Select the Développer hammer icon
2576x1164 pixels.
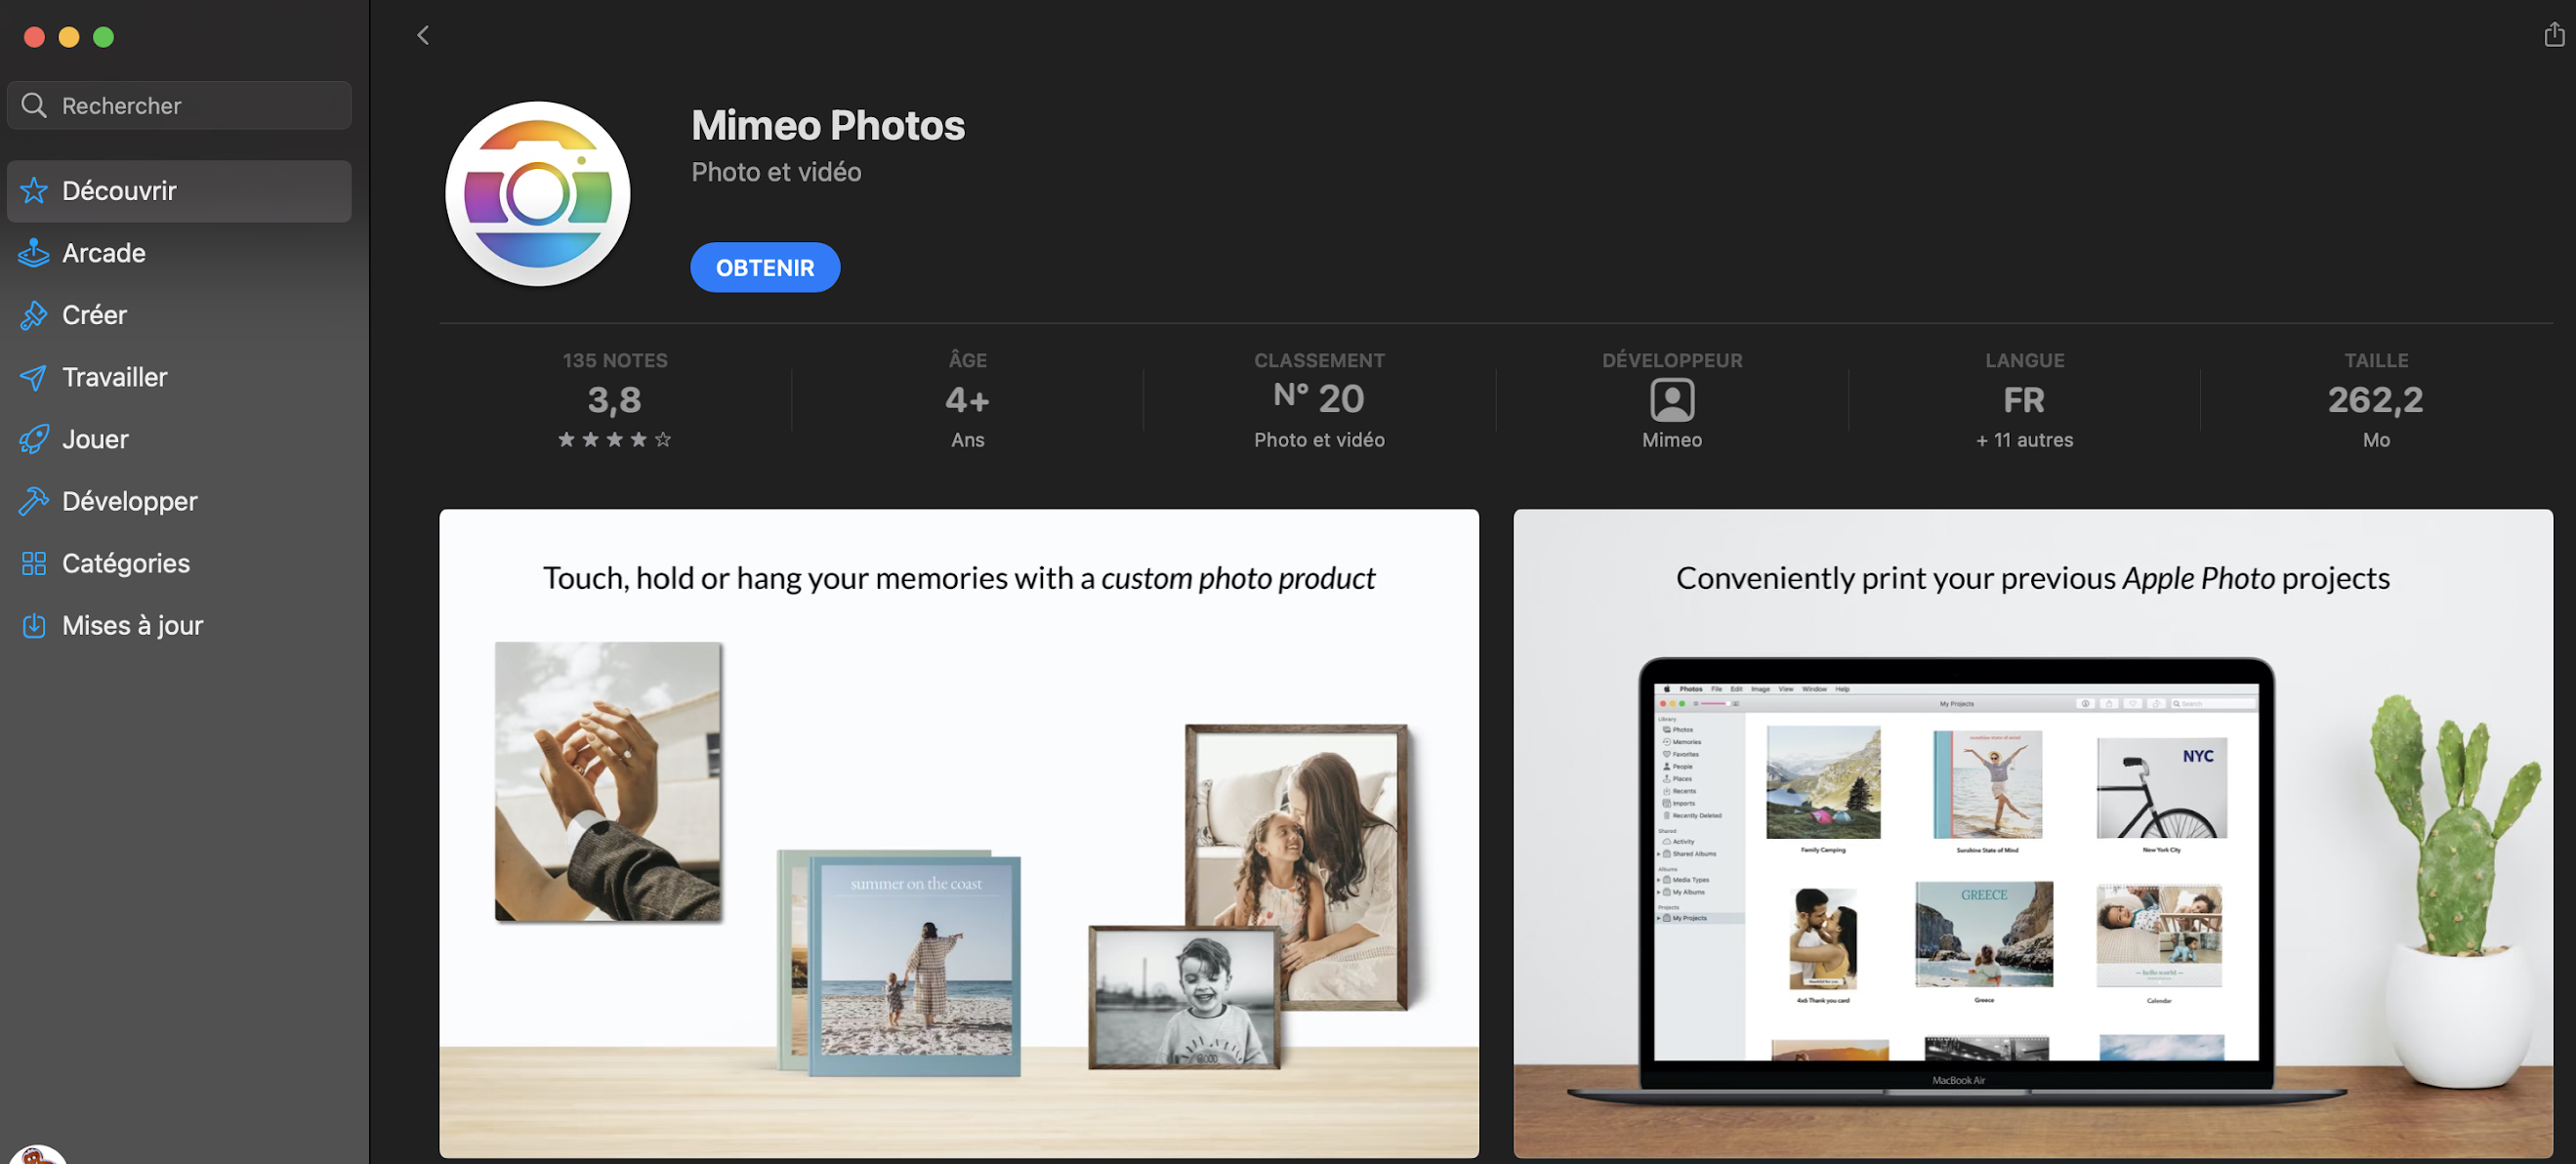click(x=34, y=501)
